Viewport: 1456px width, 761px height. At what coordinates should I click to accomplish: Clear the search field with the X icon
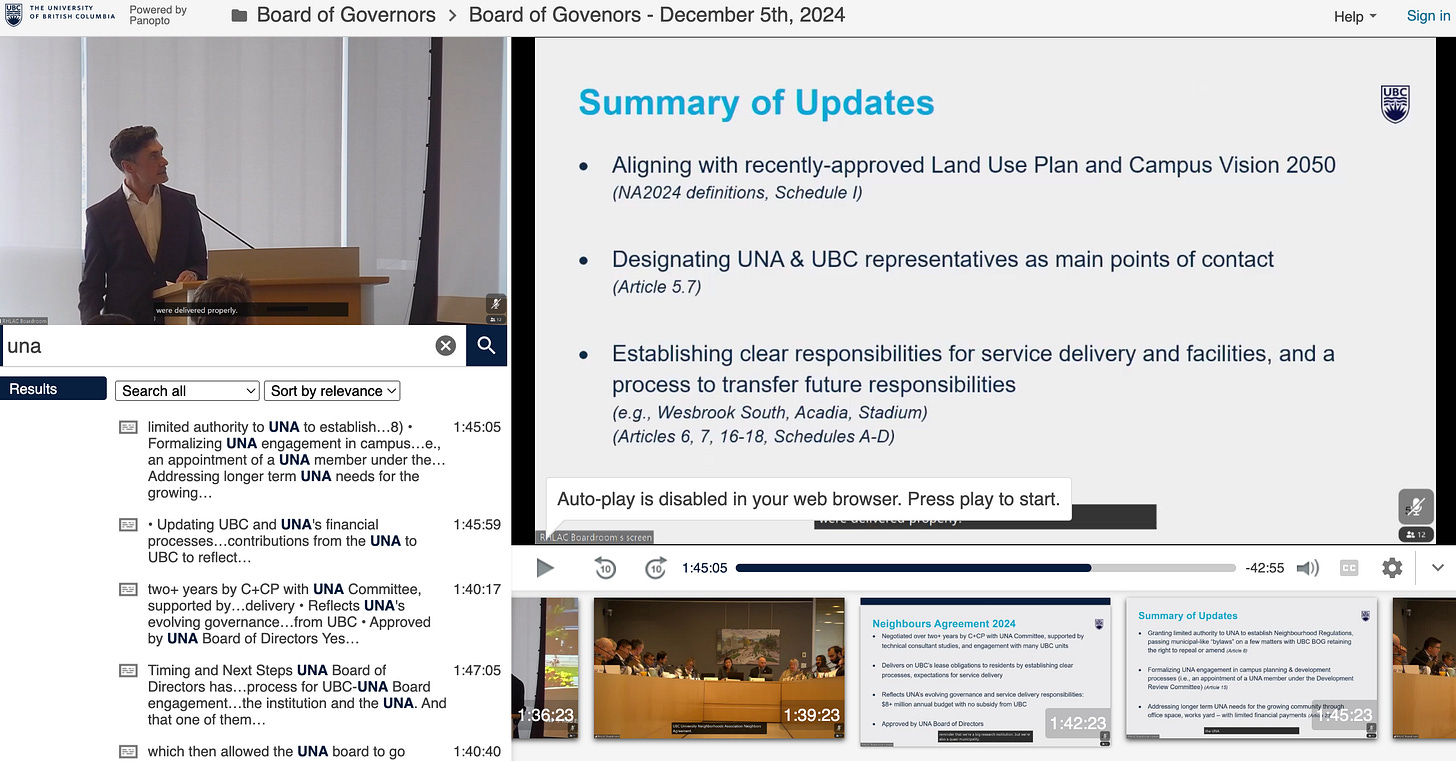pyautogui.click(x=446, y=346)
